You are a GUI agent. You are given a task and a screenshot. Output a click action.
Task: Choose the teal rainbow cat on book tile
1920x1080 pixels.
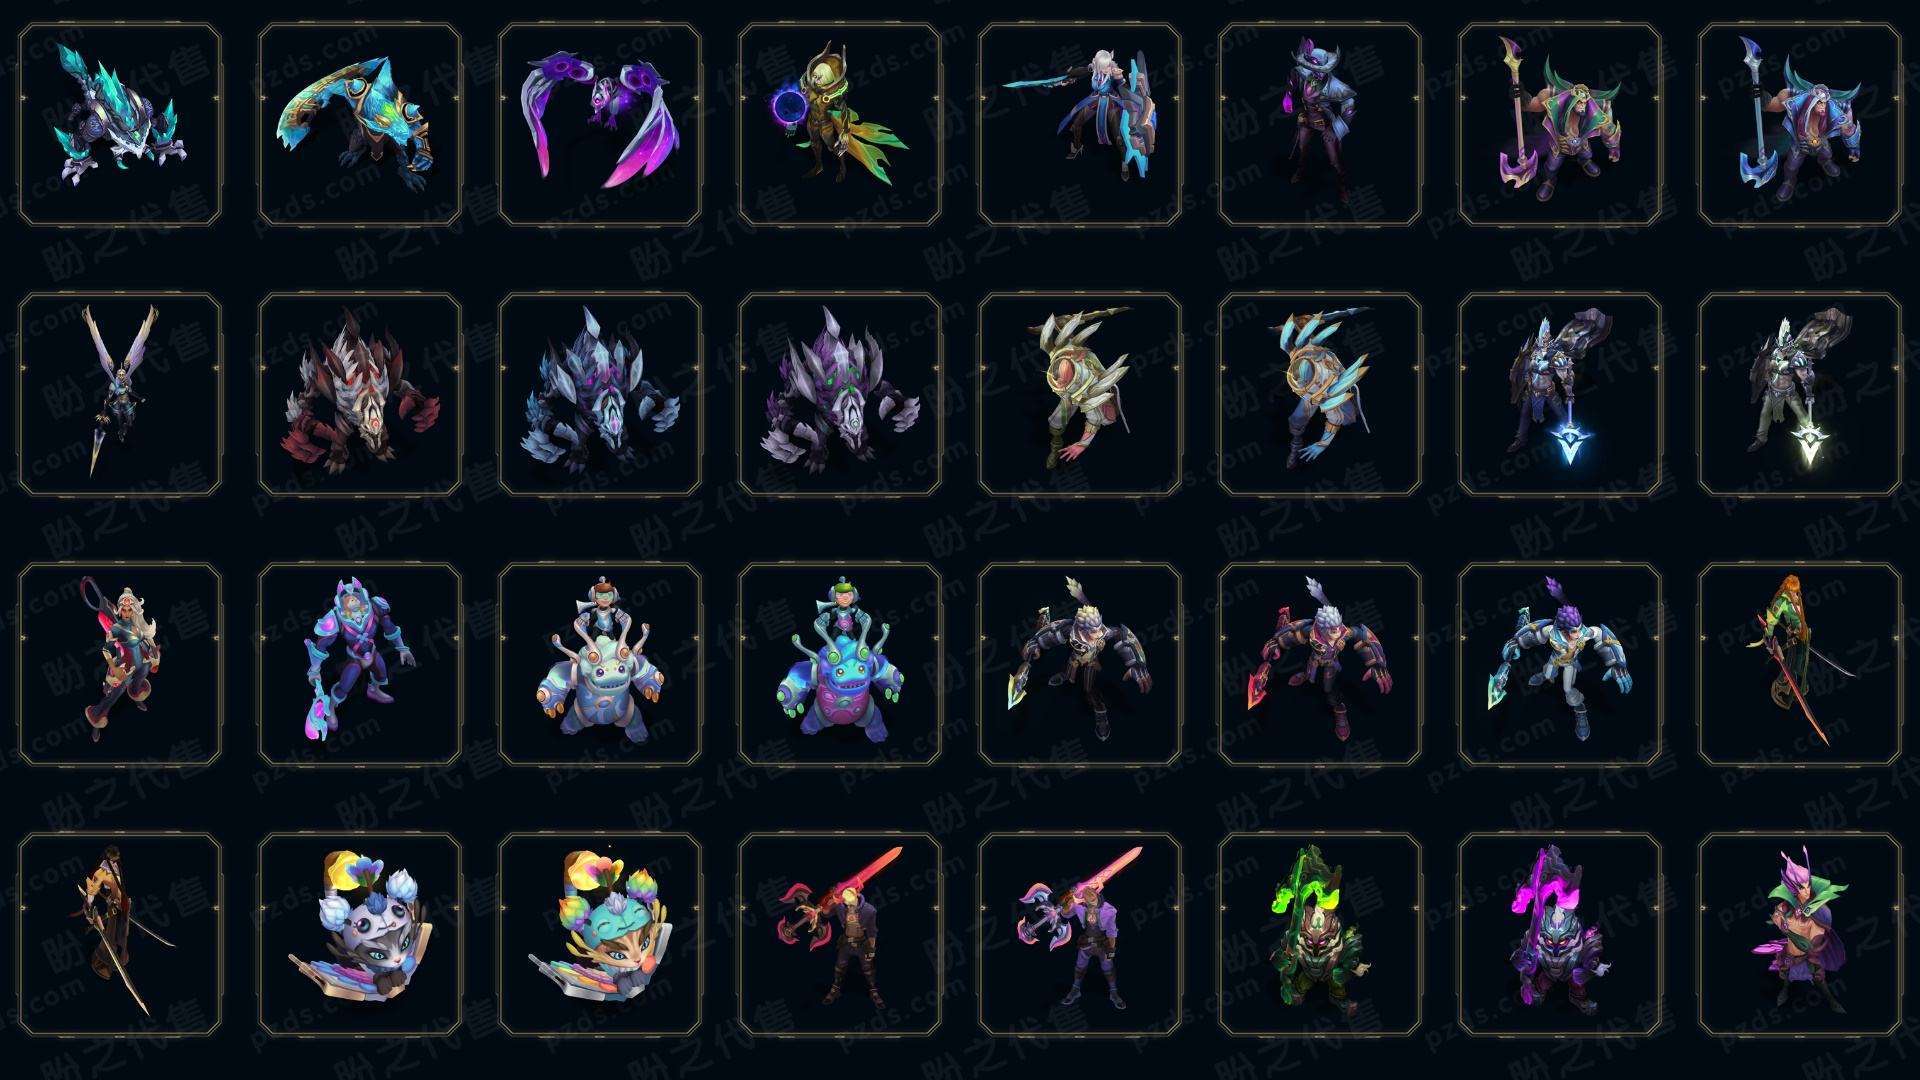click(600, 934)
